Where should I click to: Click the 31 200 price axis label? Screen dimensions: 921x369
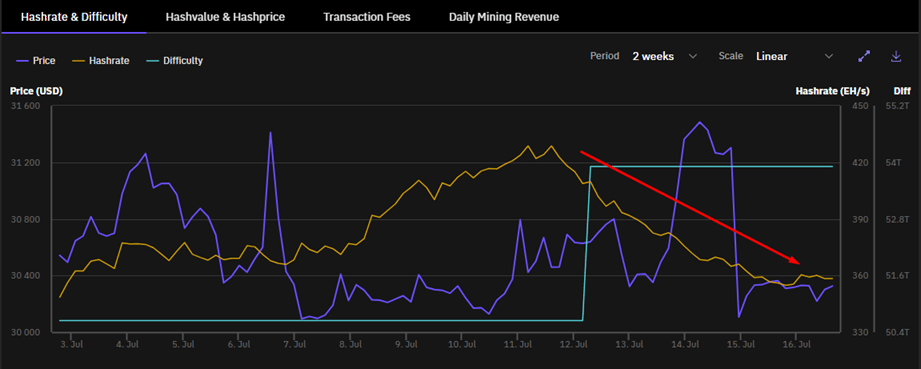(25, 163)
